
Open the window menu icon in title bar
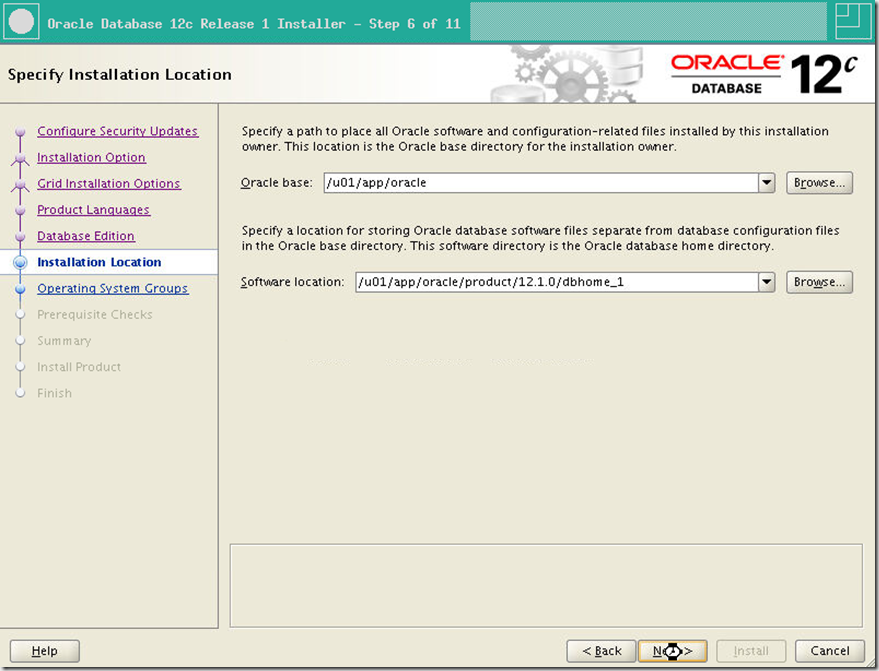point(21,22)
